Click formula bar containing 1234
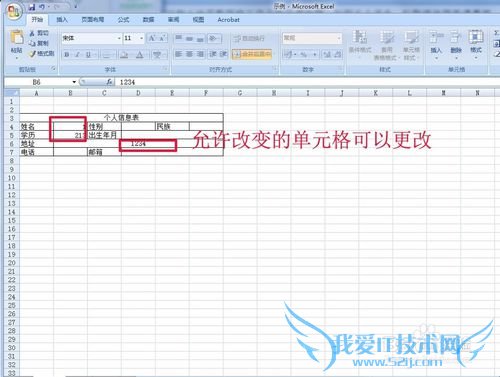The image size is (500, 377). (x=307, y=82)
